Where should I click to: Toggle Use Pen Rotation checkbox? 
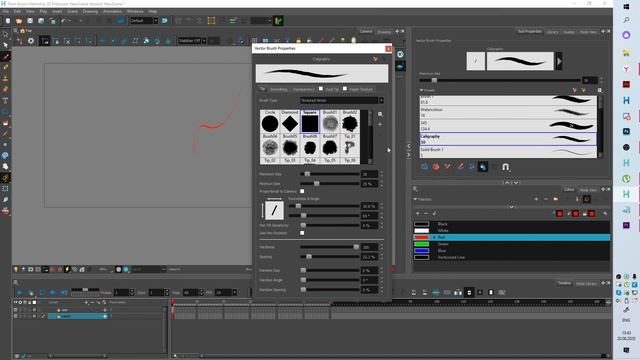(302, 233)
